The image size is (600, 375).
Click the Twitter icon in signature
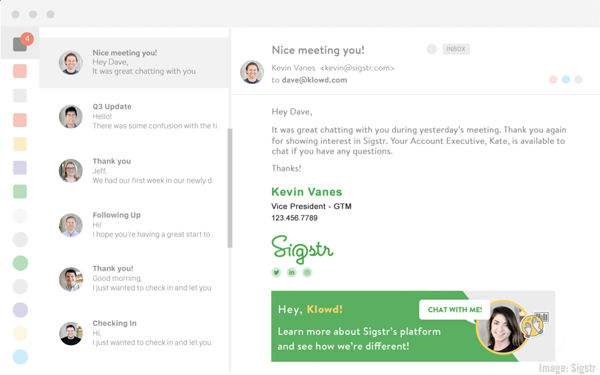(x=276, y=272)
